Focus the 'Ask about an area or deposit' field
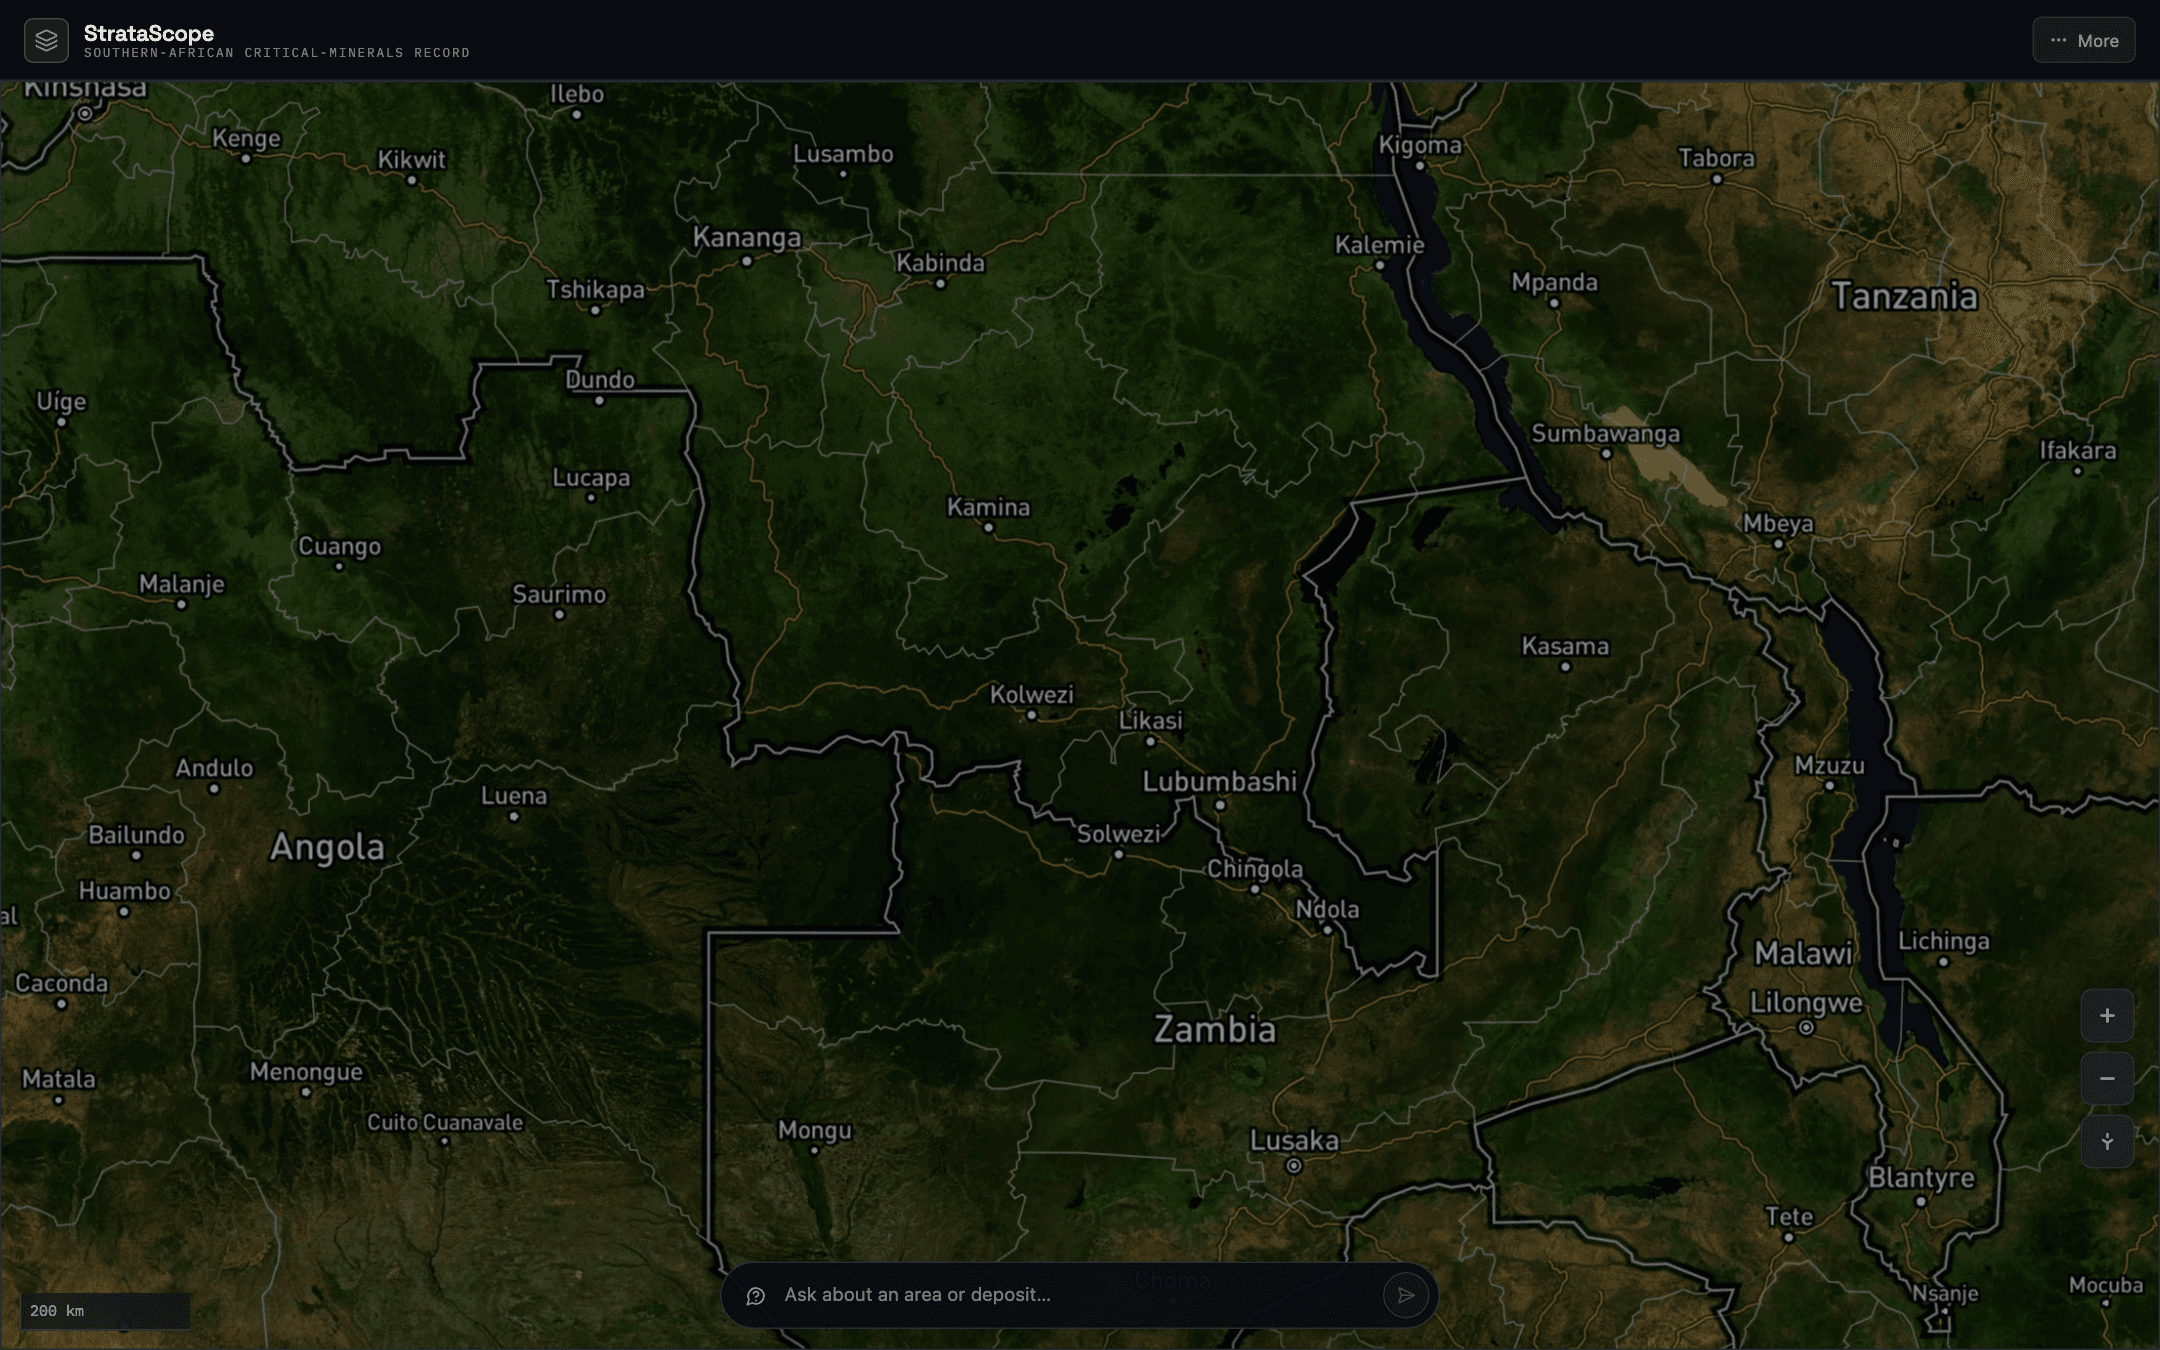This screenshot has width=2160, height=1350. tap(1078, 1295)
